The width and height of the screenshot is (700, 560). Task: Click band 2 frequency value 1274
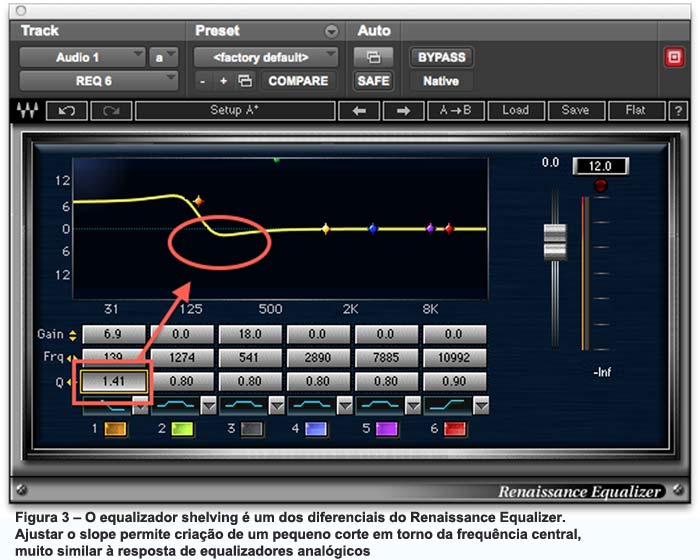(182, 357)
